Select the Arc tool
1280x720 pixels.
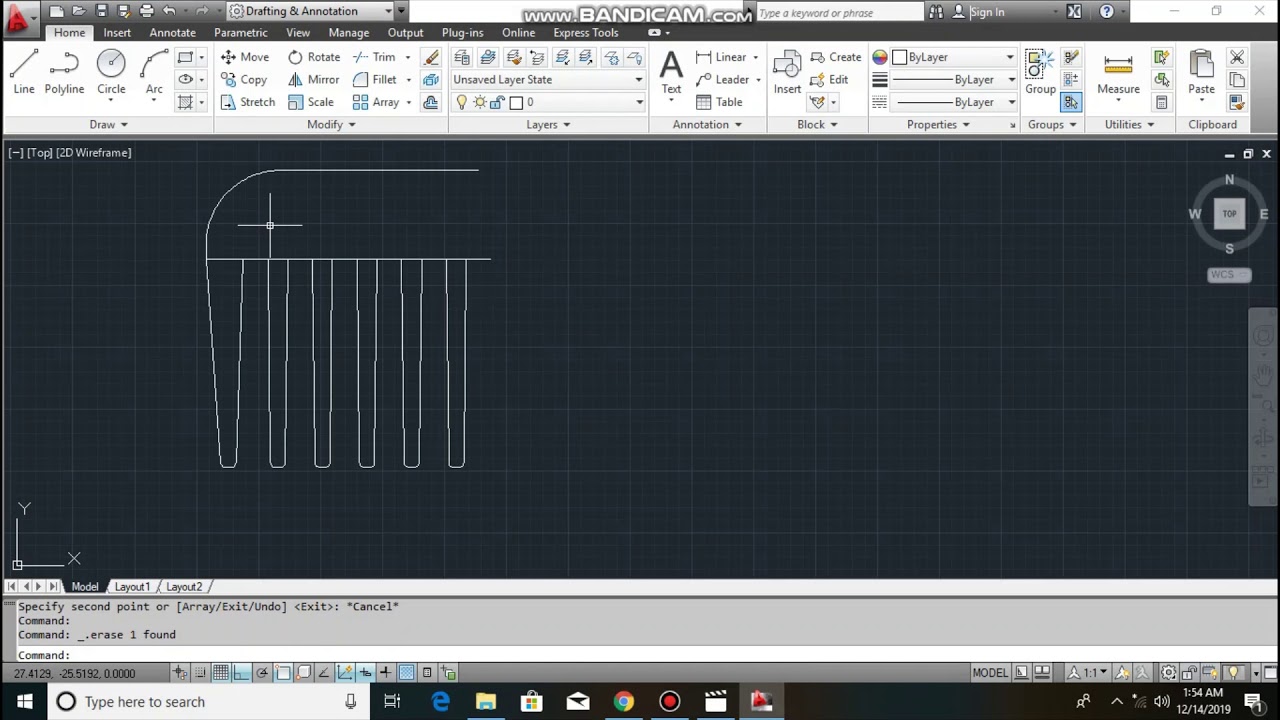154,72
